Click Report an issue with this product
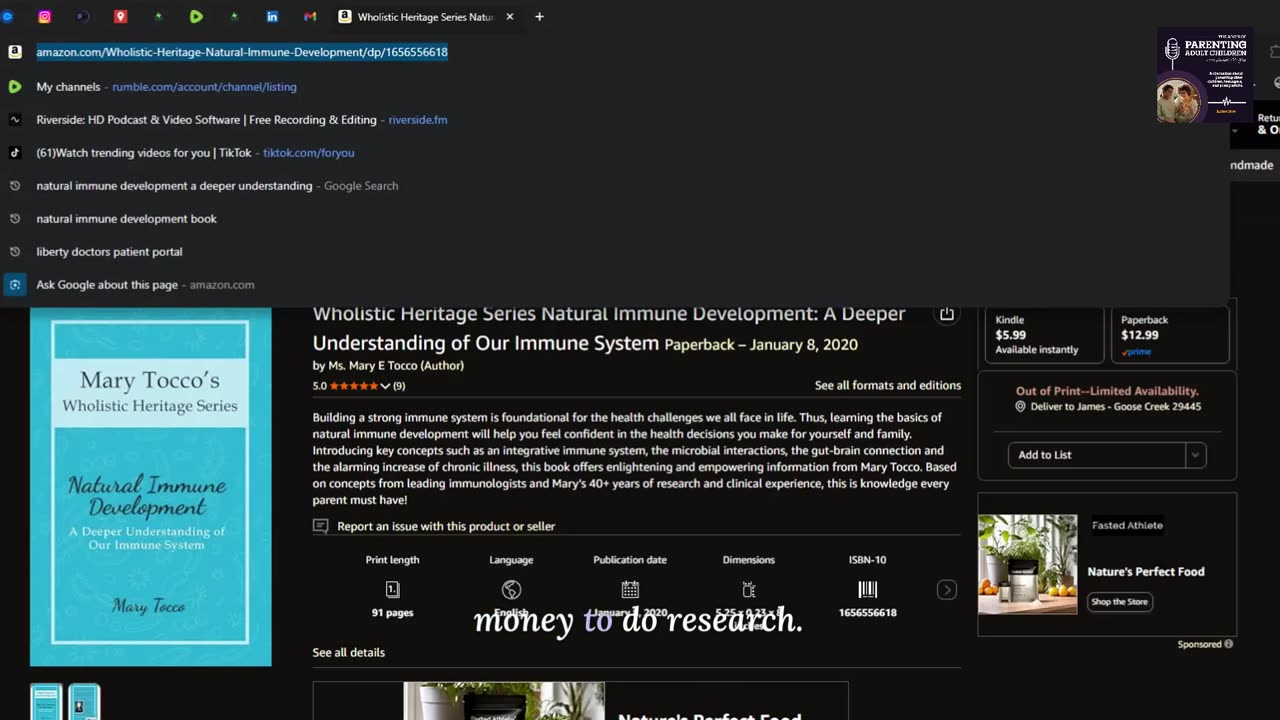Screen dimensions: 1280x720 click(x=446, y=526)
